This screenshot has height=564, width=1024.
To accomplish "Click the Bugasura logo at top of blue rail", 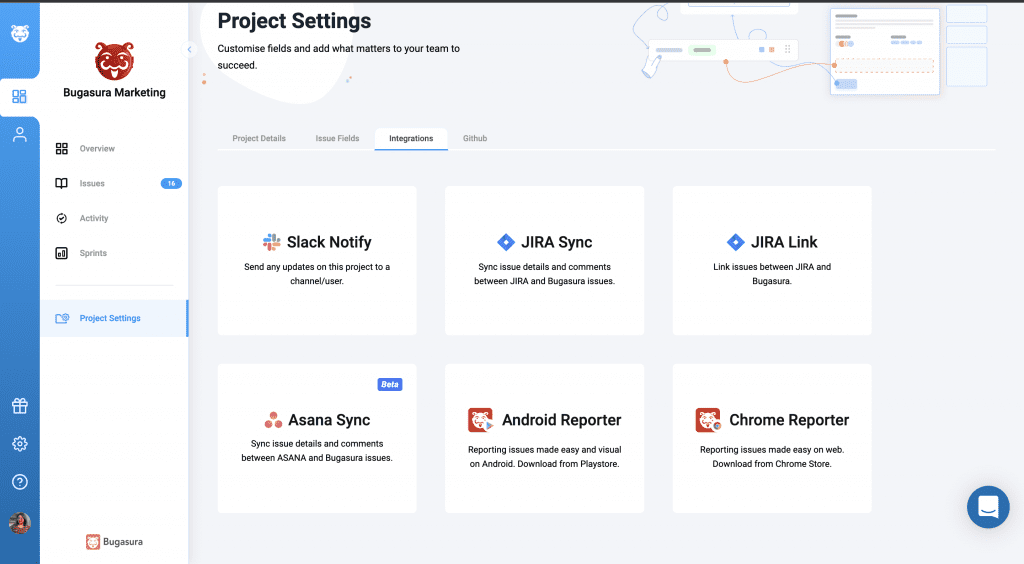I will click(x=20, y=33).
